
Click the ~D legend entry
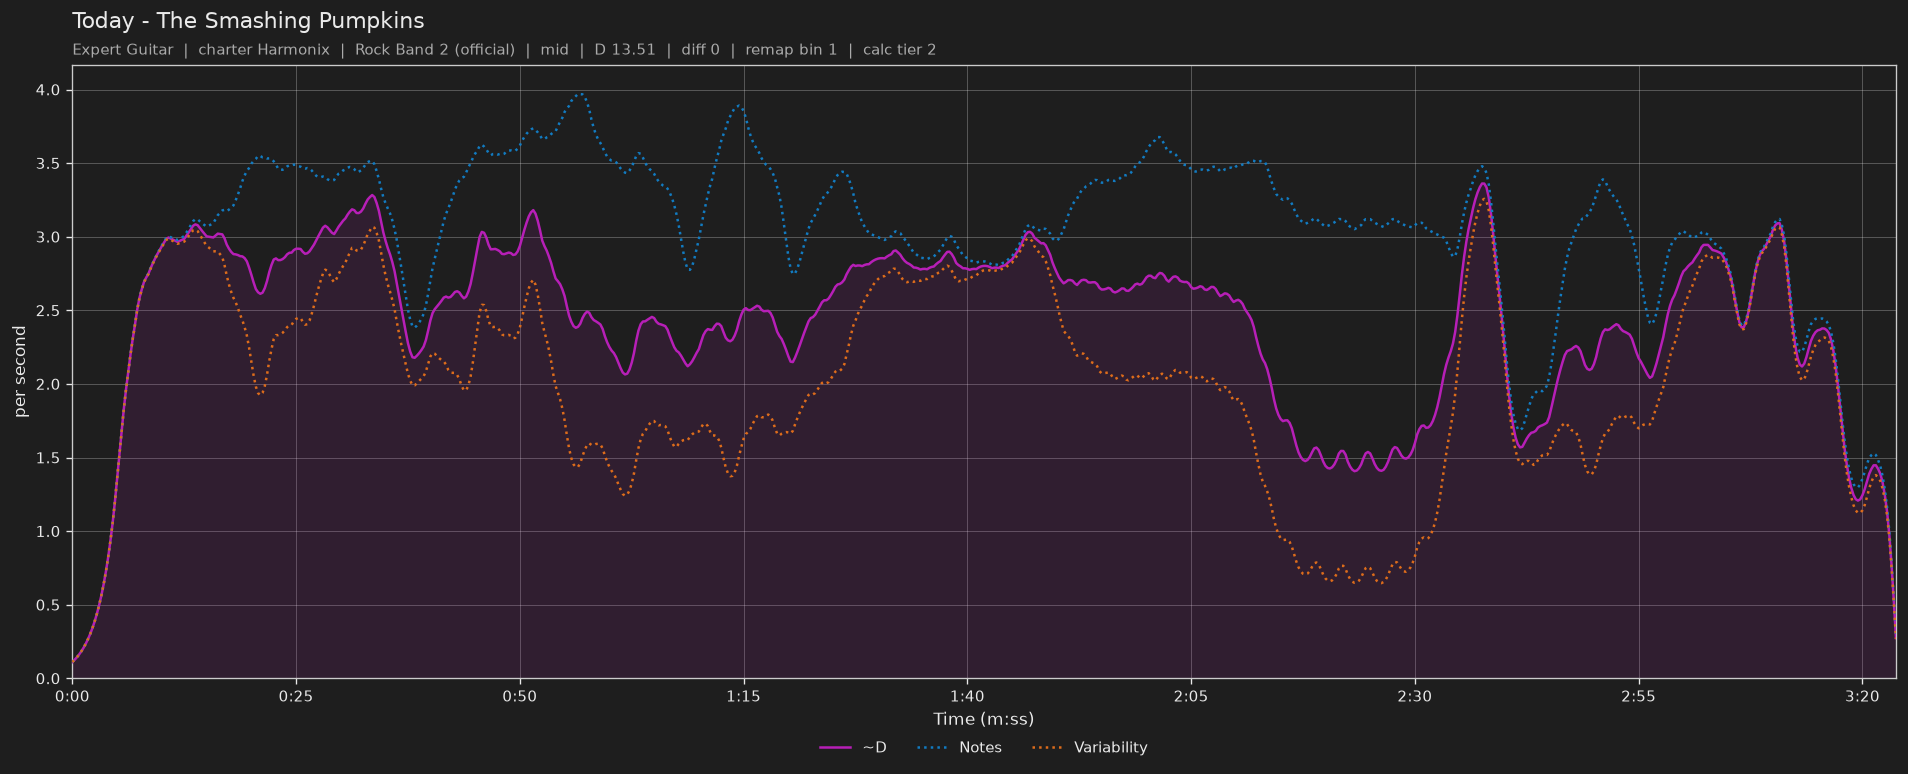[853, 748]
